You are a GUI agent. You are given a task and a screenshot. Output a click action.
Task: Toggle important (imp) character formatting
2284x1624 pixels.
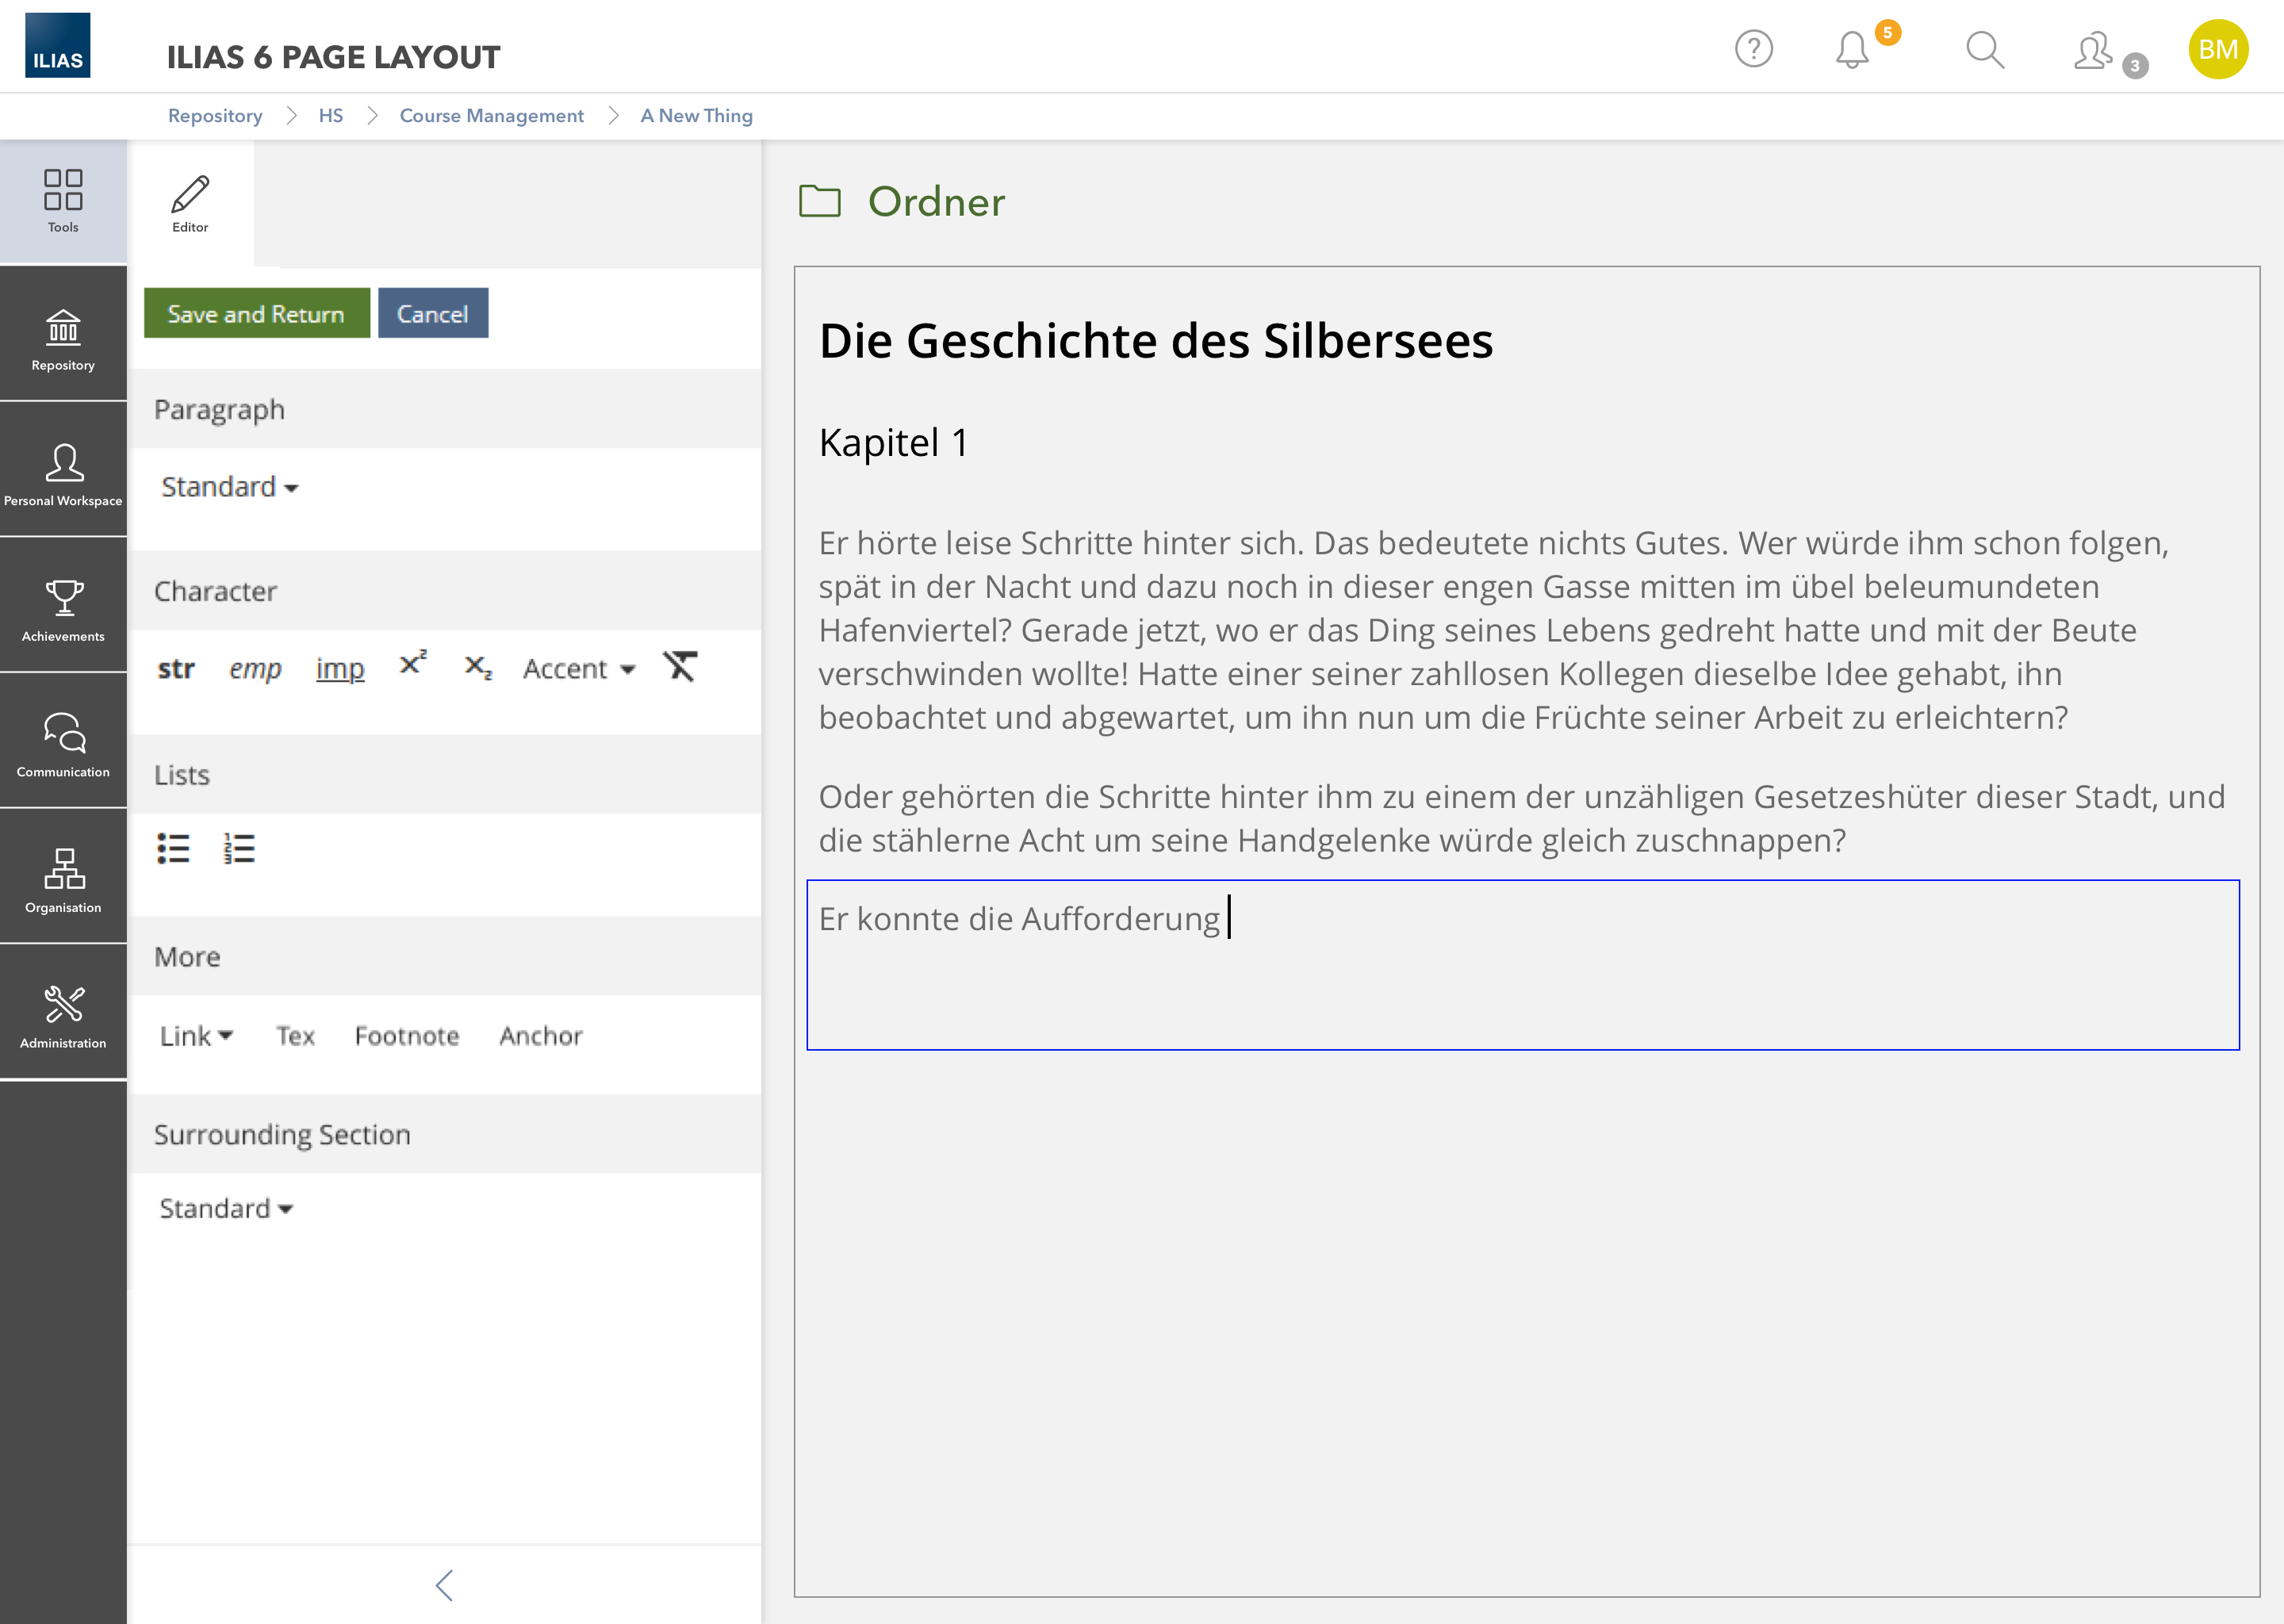coord(340,668)
